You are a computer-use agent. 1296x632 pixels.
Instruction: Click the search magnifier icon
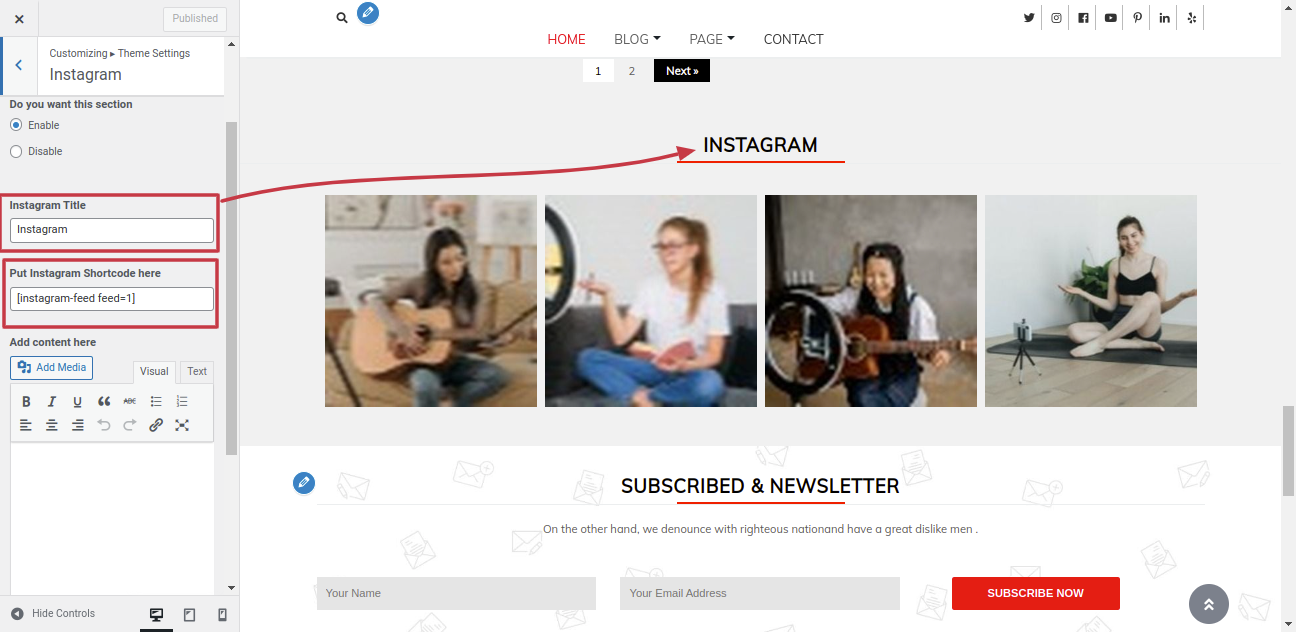tap(342, 17)
